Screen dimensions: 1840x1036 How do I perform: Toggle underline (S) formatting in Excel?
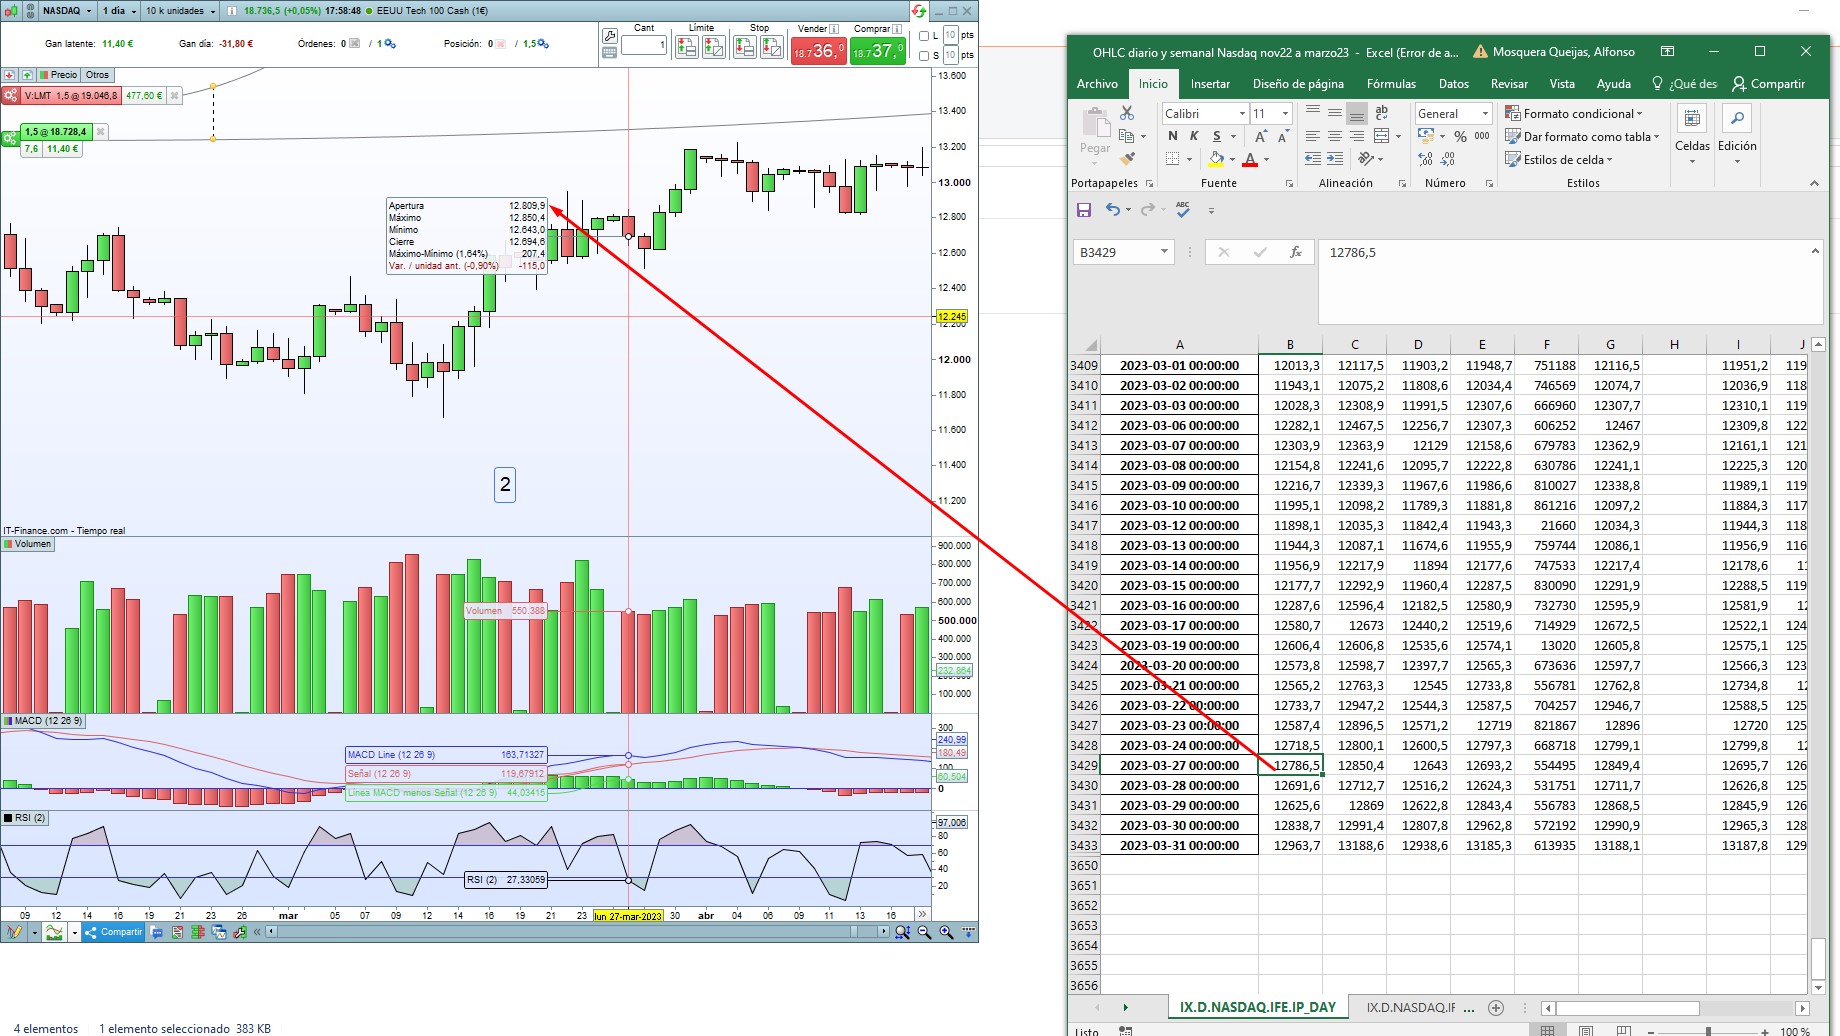click(x=1217, y=136)
